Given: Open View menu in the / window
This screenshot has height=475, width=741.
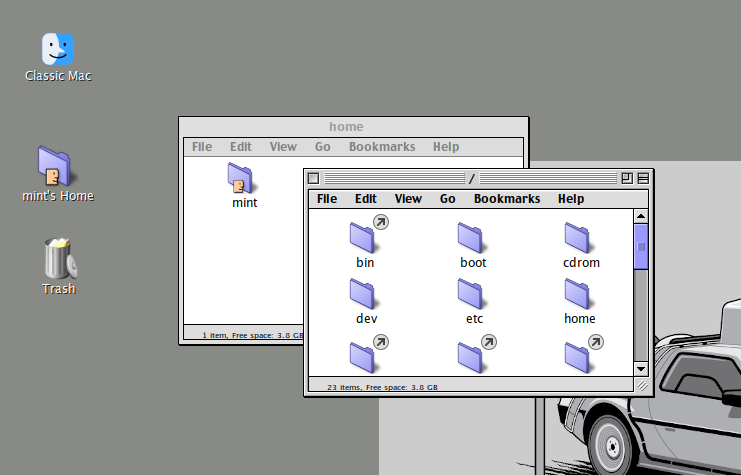Looking at the screenshot, I should [408, 199].
